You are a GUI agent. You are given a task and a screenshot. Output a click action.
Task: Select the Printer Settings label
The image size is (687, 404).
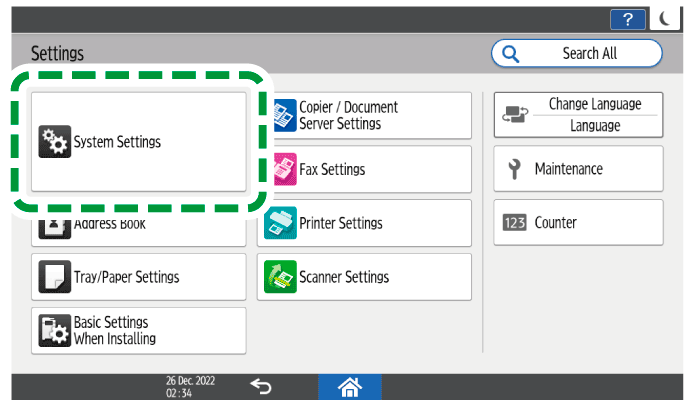pyautogui.click(x=340, y=223)
